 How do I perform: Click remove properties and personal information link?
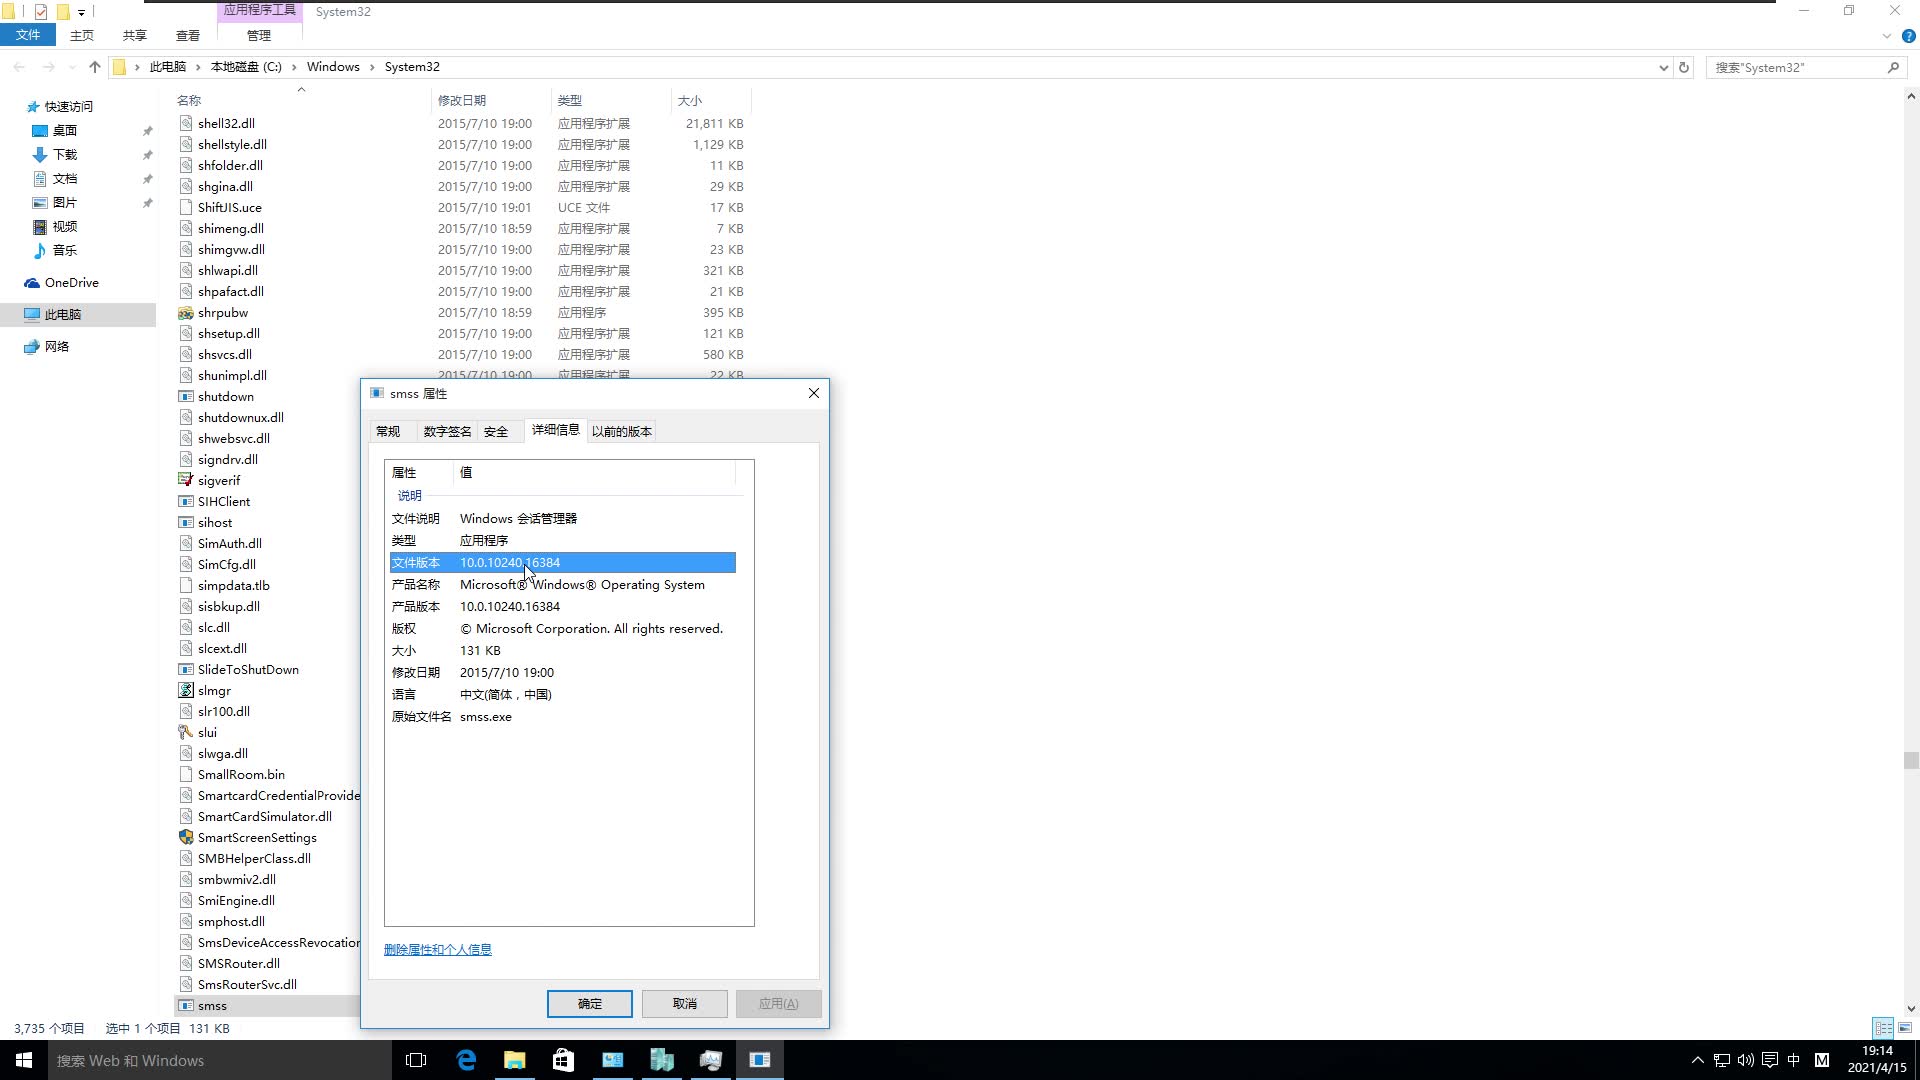point(438,950)
